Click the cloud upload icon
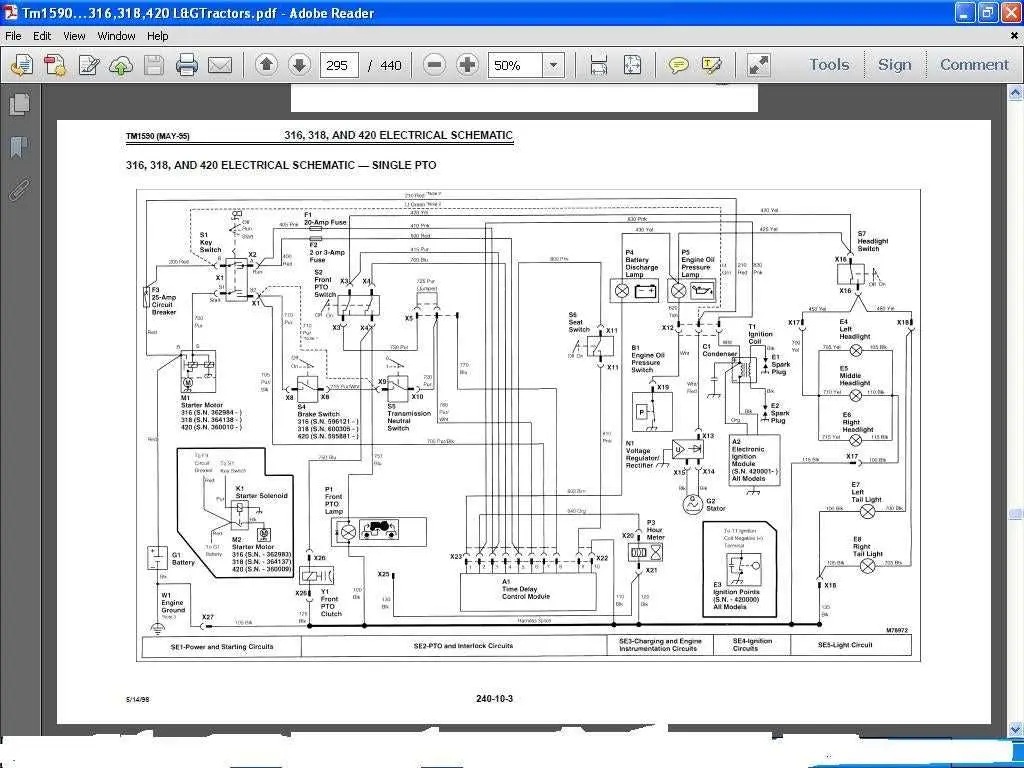 [x=121, y=65]
